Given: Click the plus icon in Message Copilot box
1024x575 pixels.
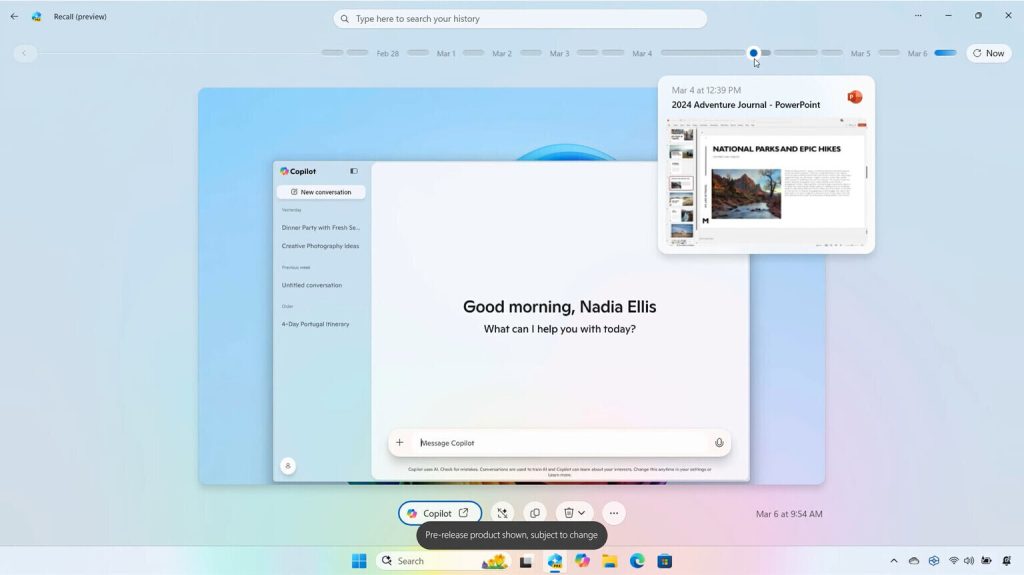Looking at the screenshot, I should (400, 443).
